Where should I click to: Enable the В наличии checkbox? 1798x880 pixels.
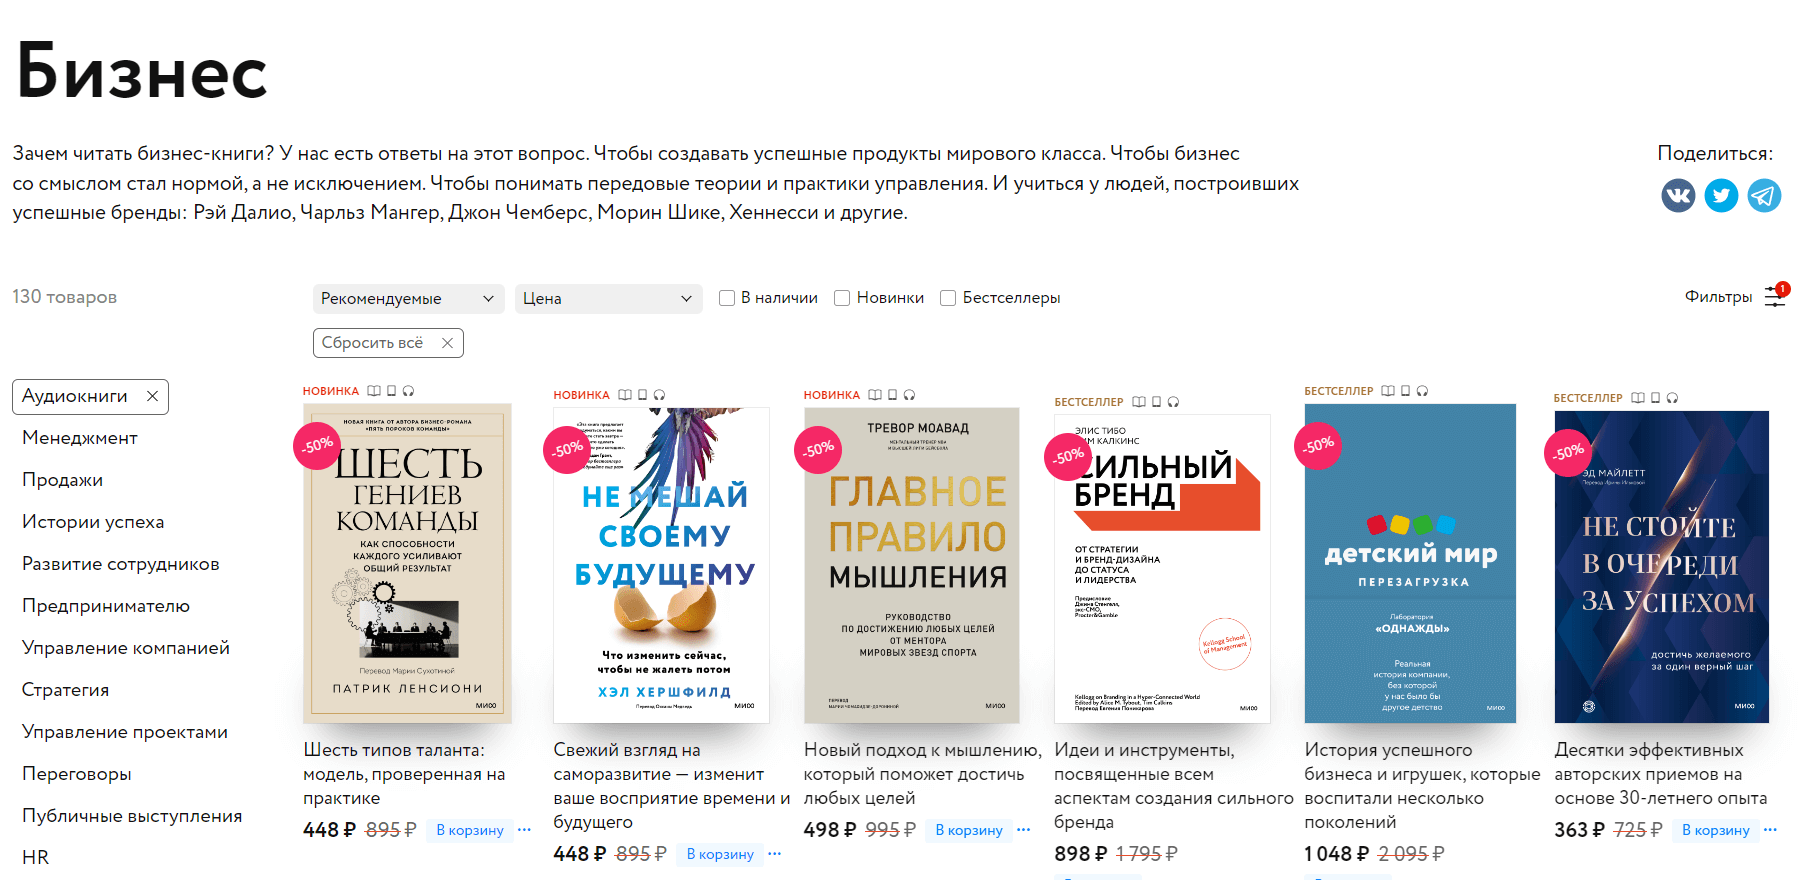tap(727, 298)
